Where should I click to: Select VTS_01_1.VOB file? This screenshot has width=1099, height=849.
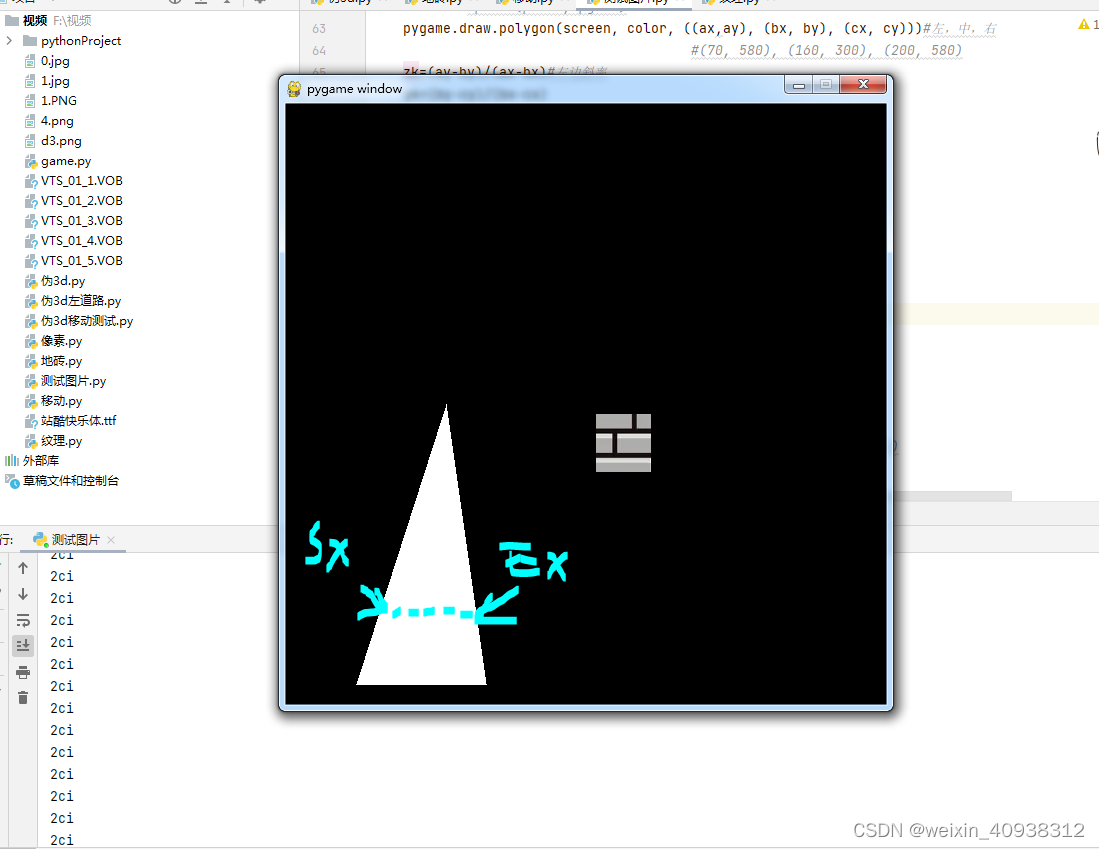74,181
